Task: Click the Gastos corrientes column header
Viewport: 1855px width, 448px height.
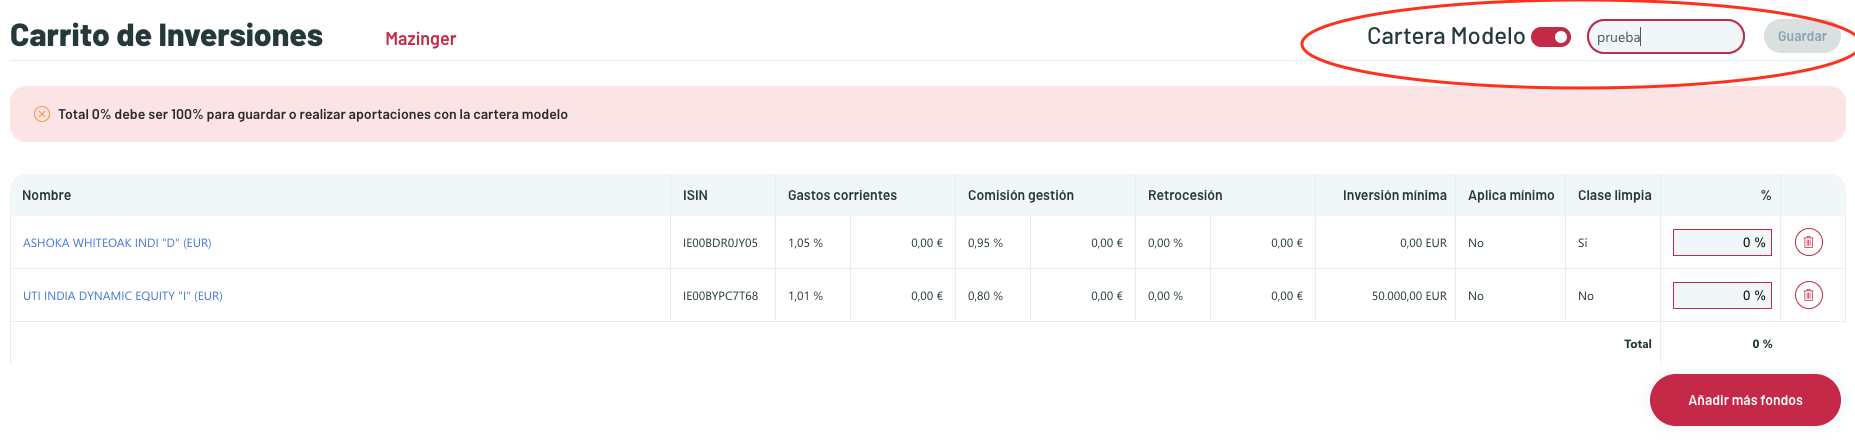Action: pos(842,195)
